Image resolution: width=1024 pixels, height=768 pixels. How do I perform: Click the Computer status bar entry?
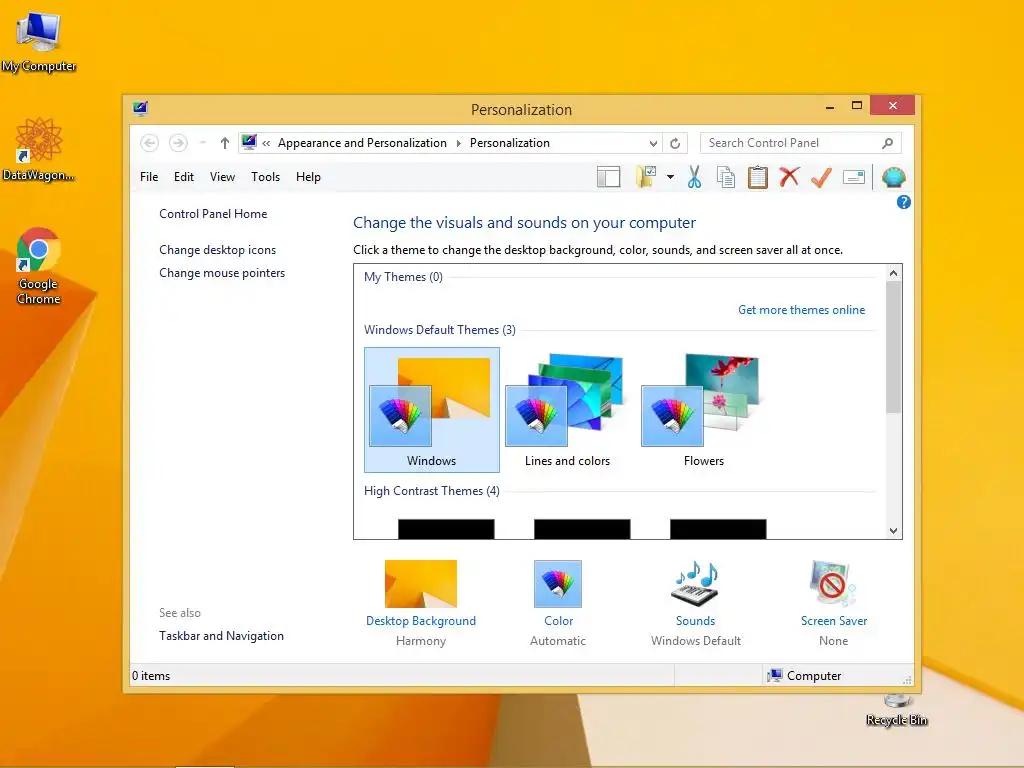[x=805, y=676]
